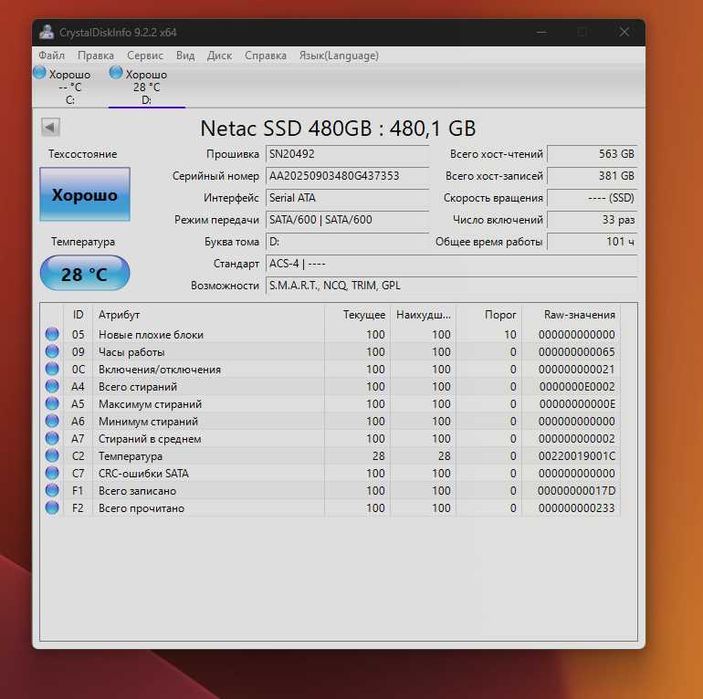Select the D: disk tab at 28 °C
Screen dimensions: 703x699
[146, 87]
